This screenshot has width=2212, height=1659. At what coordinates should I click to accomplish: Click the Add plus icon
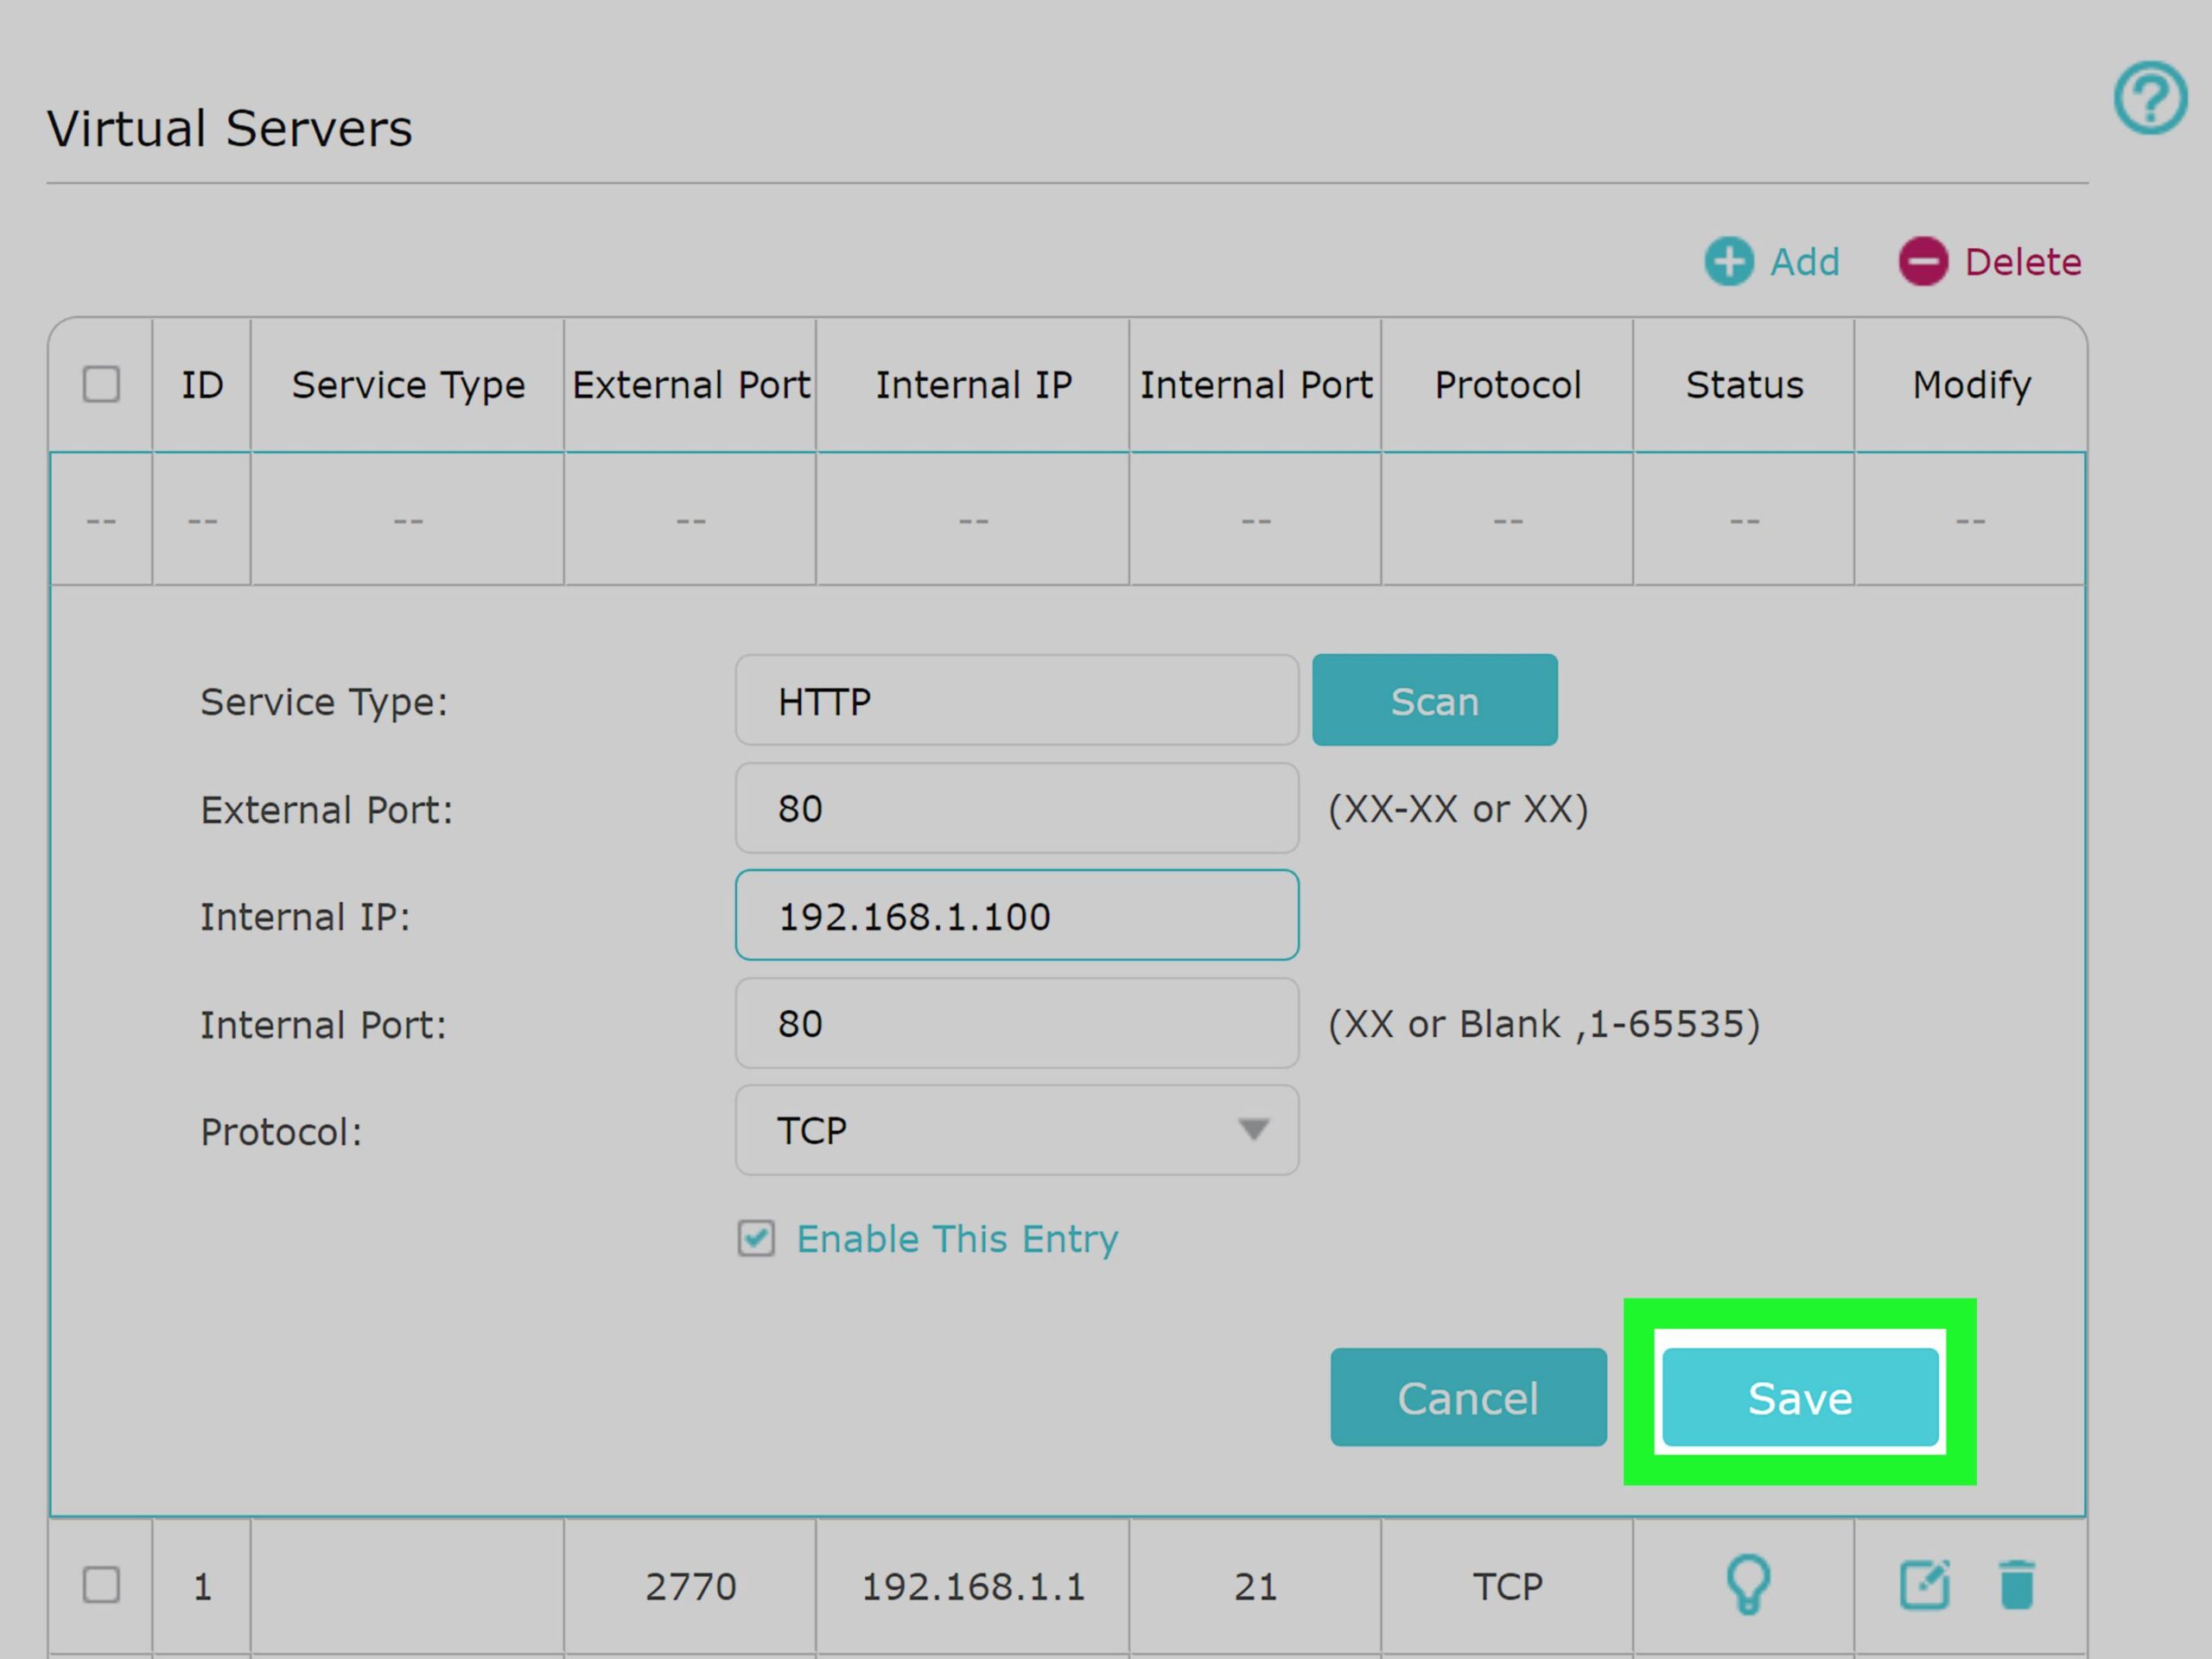click(1728, 262)
